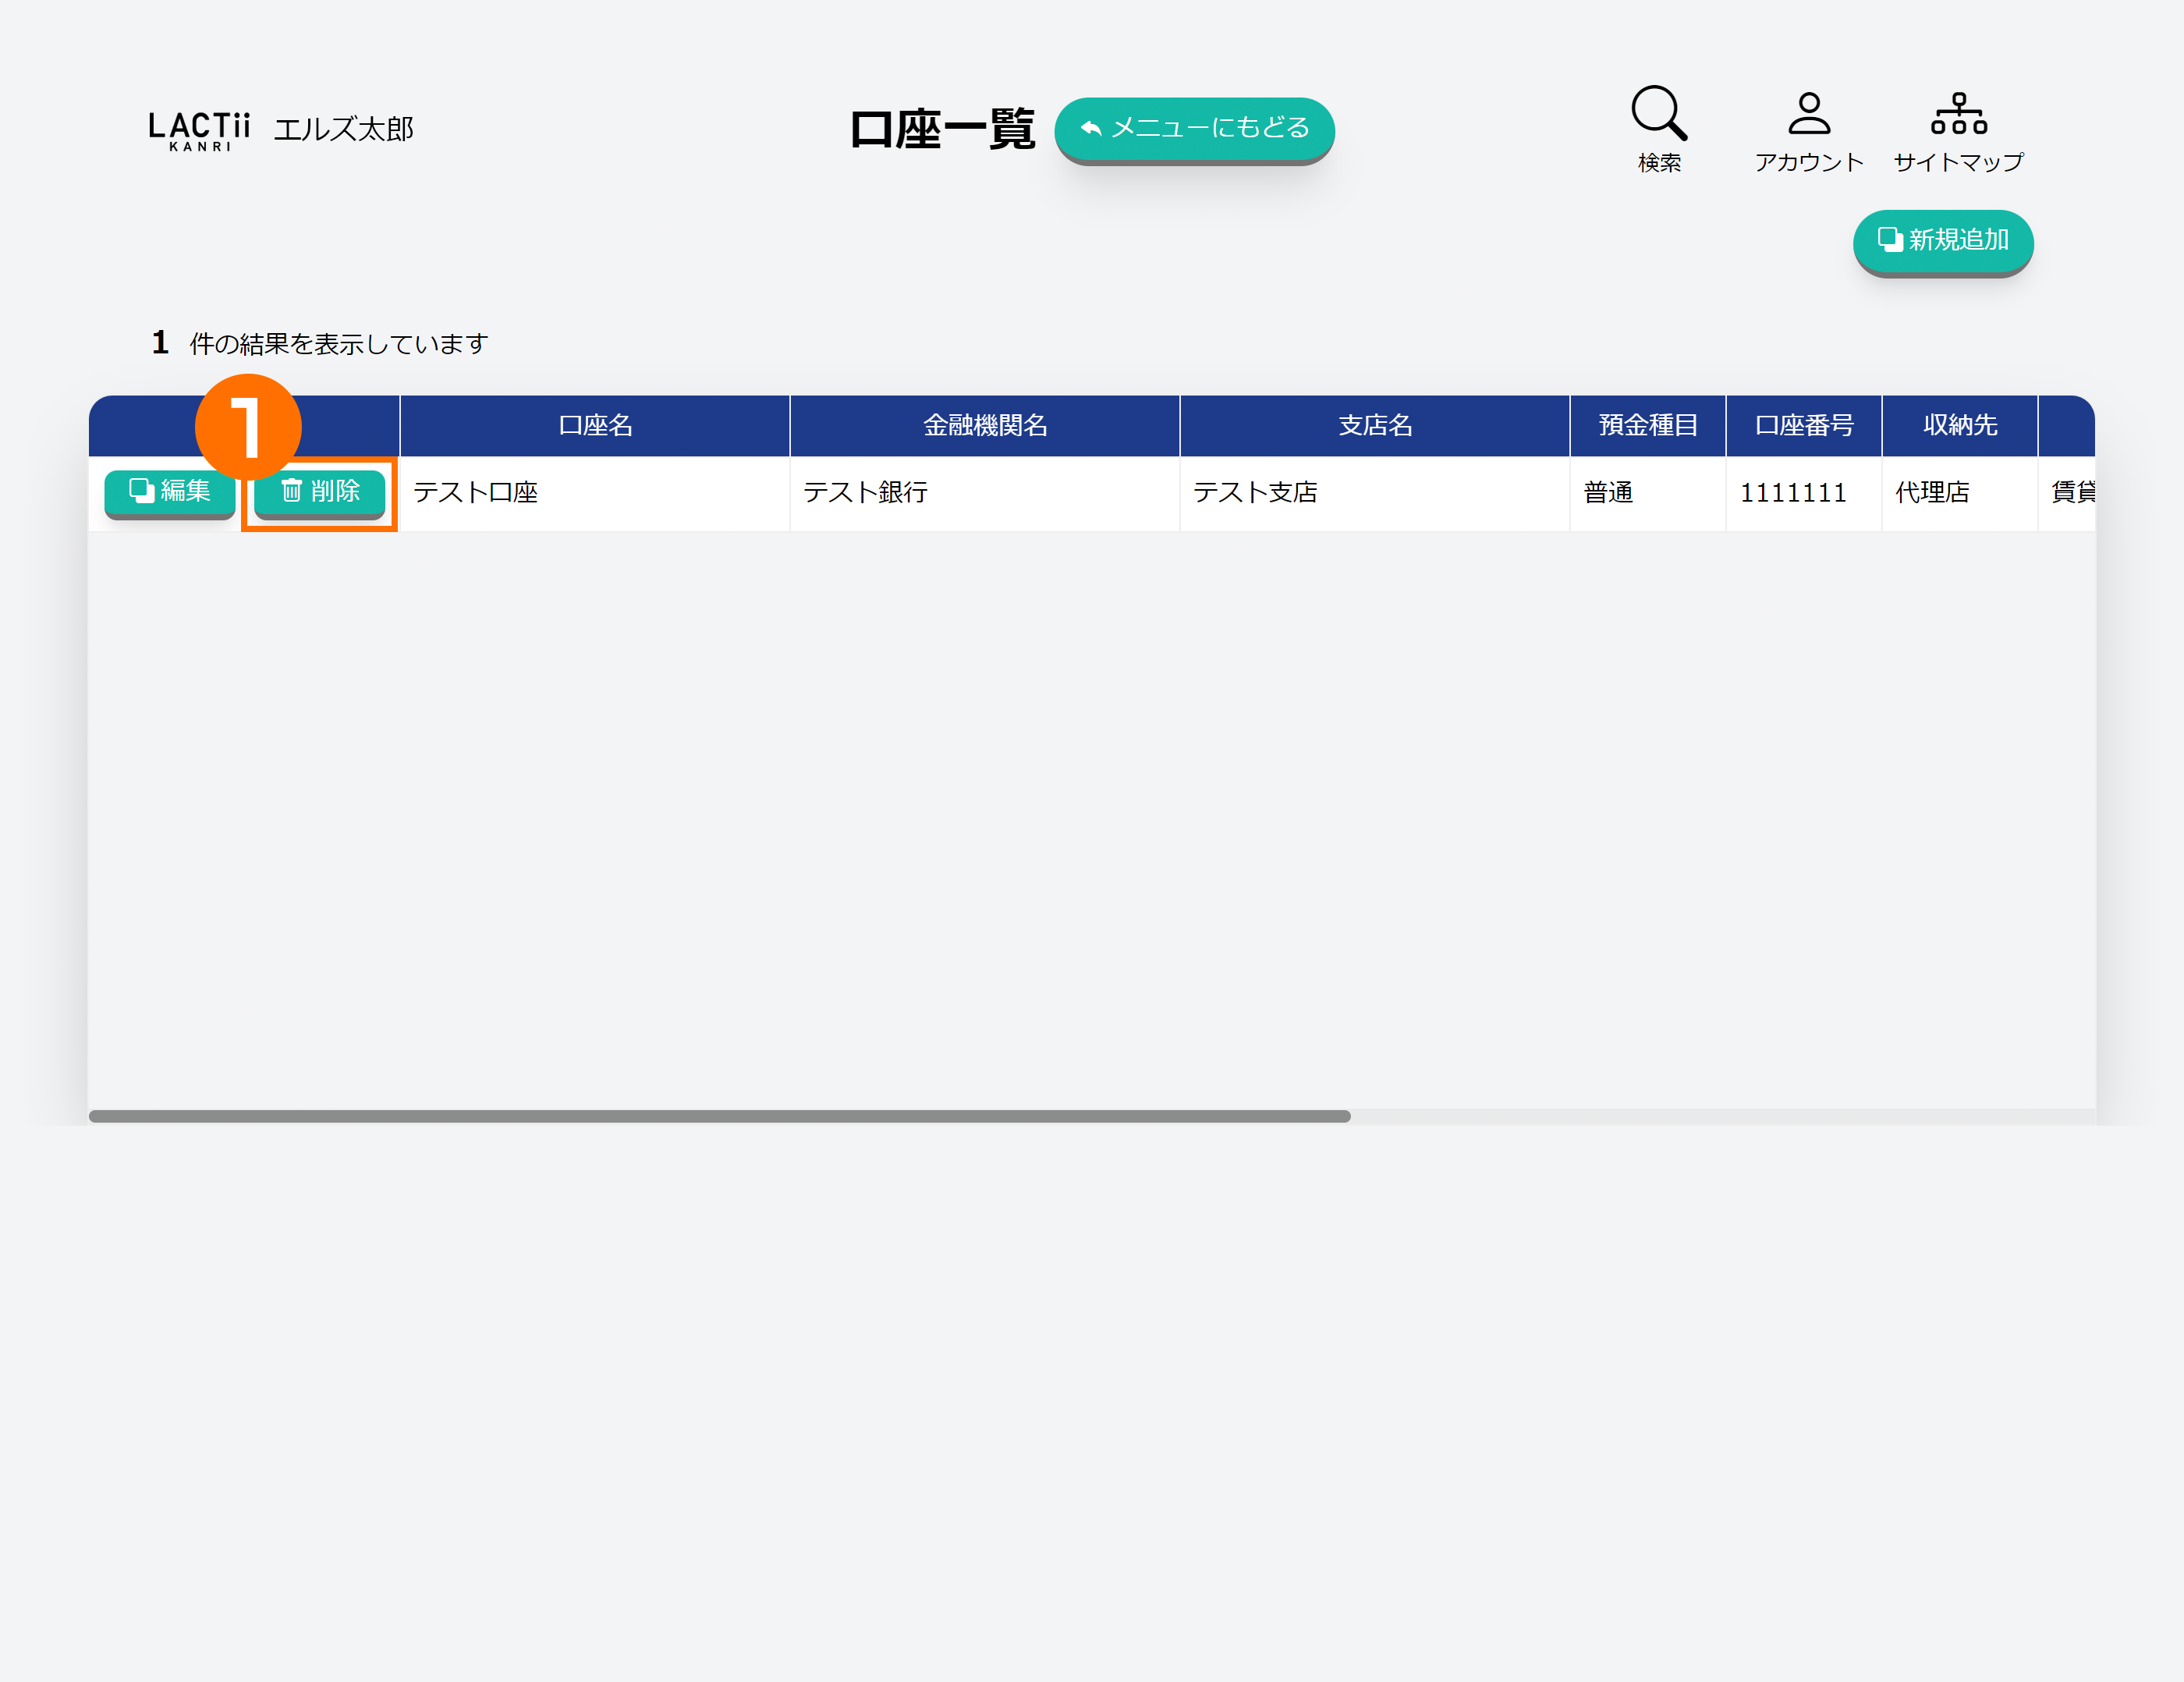
Task: Click the 口座名 column header
Action: (x=595, y=426)
